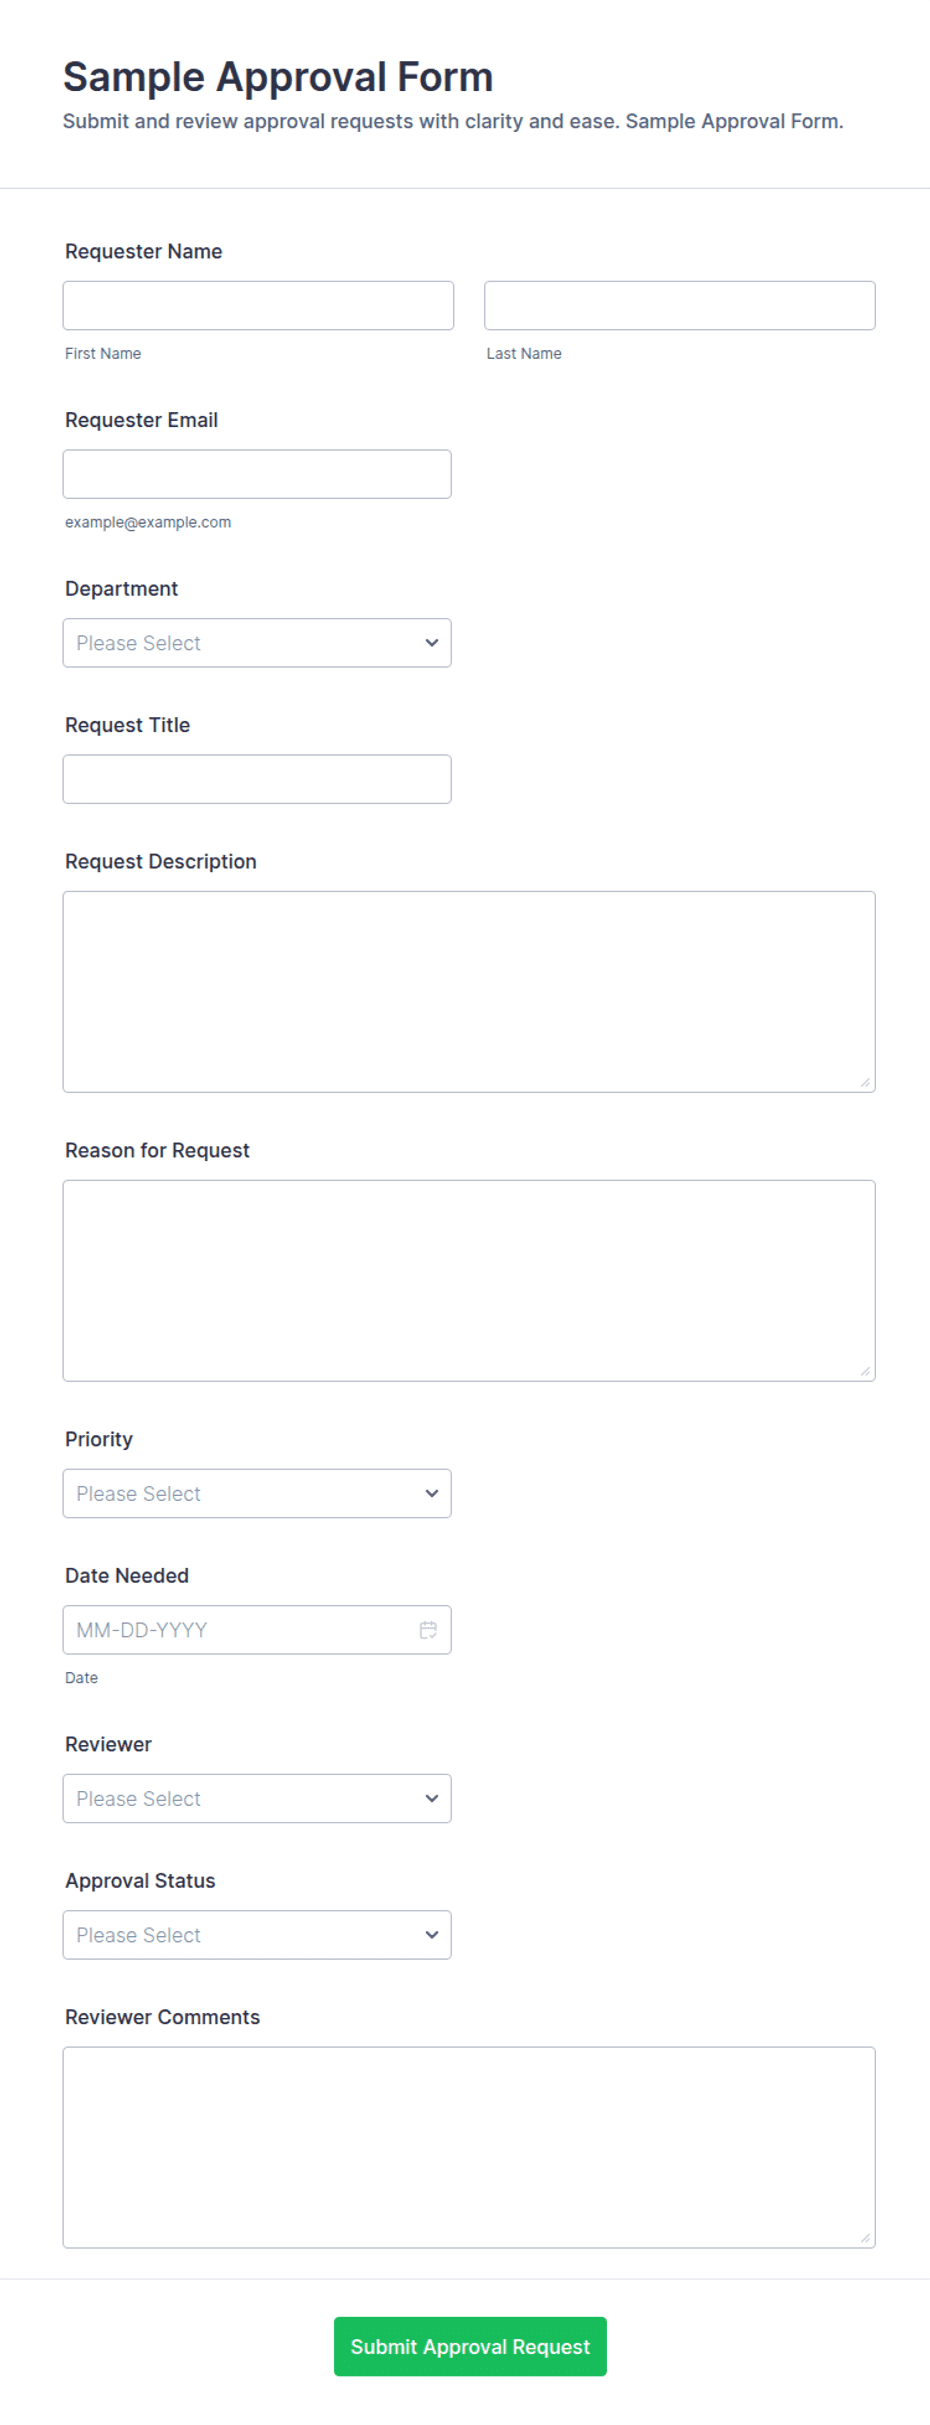Click Reason for Request resize handle

865,1371
